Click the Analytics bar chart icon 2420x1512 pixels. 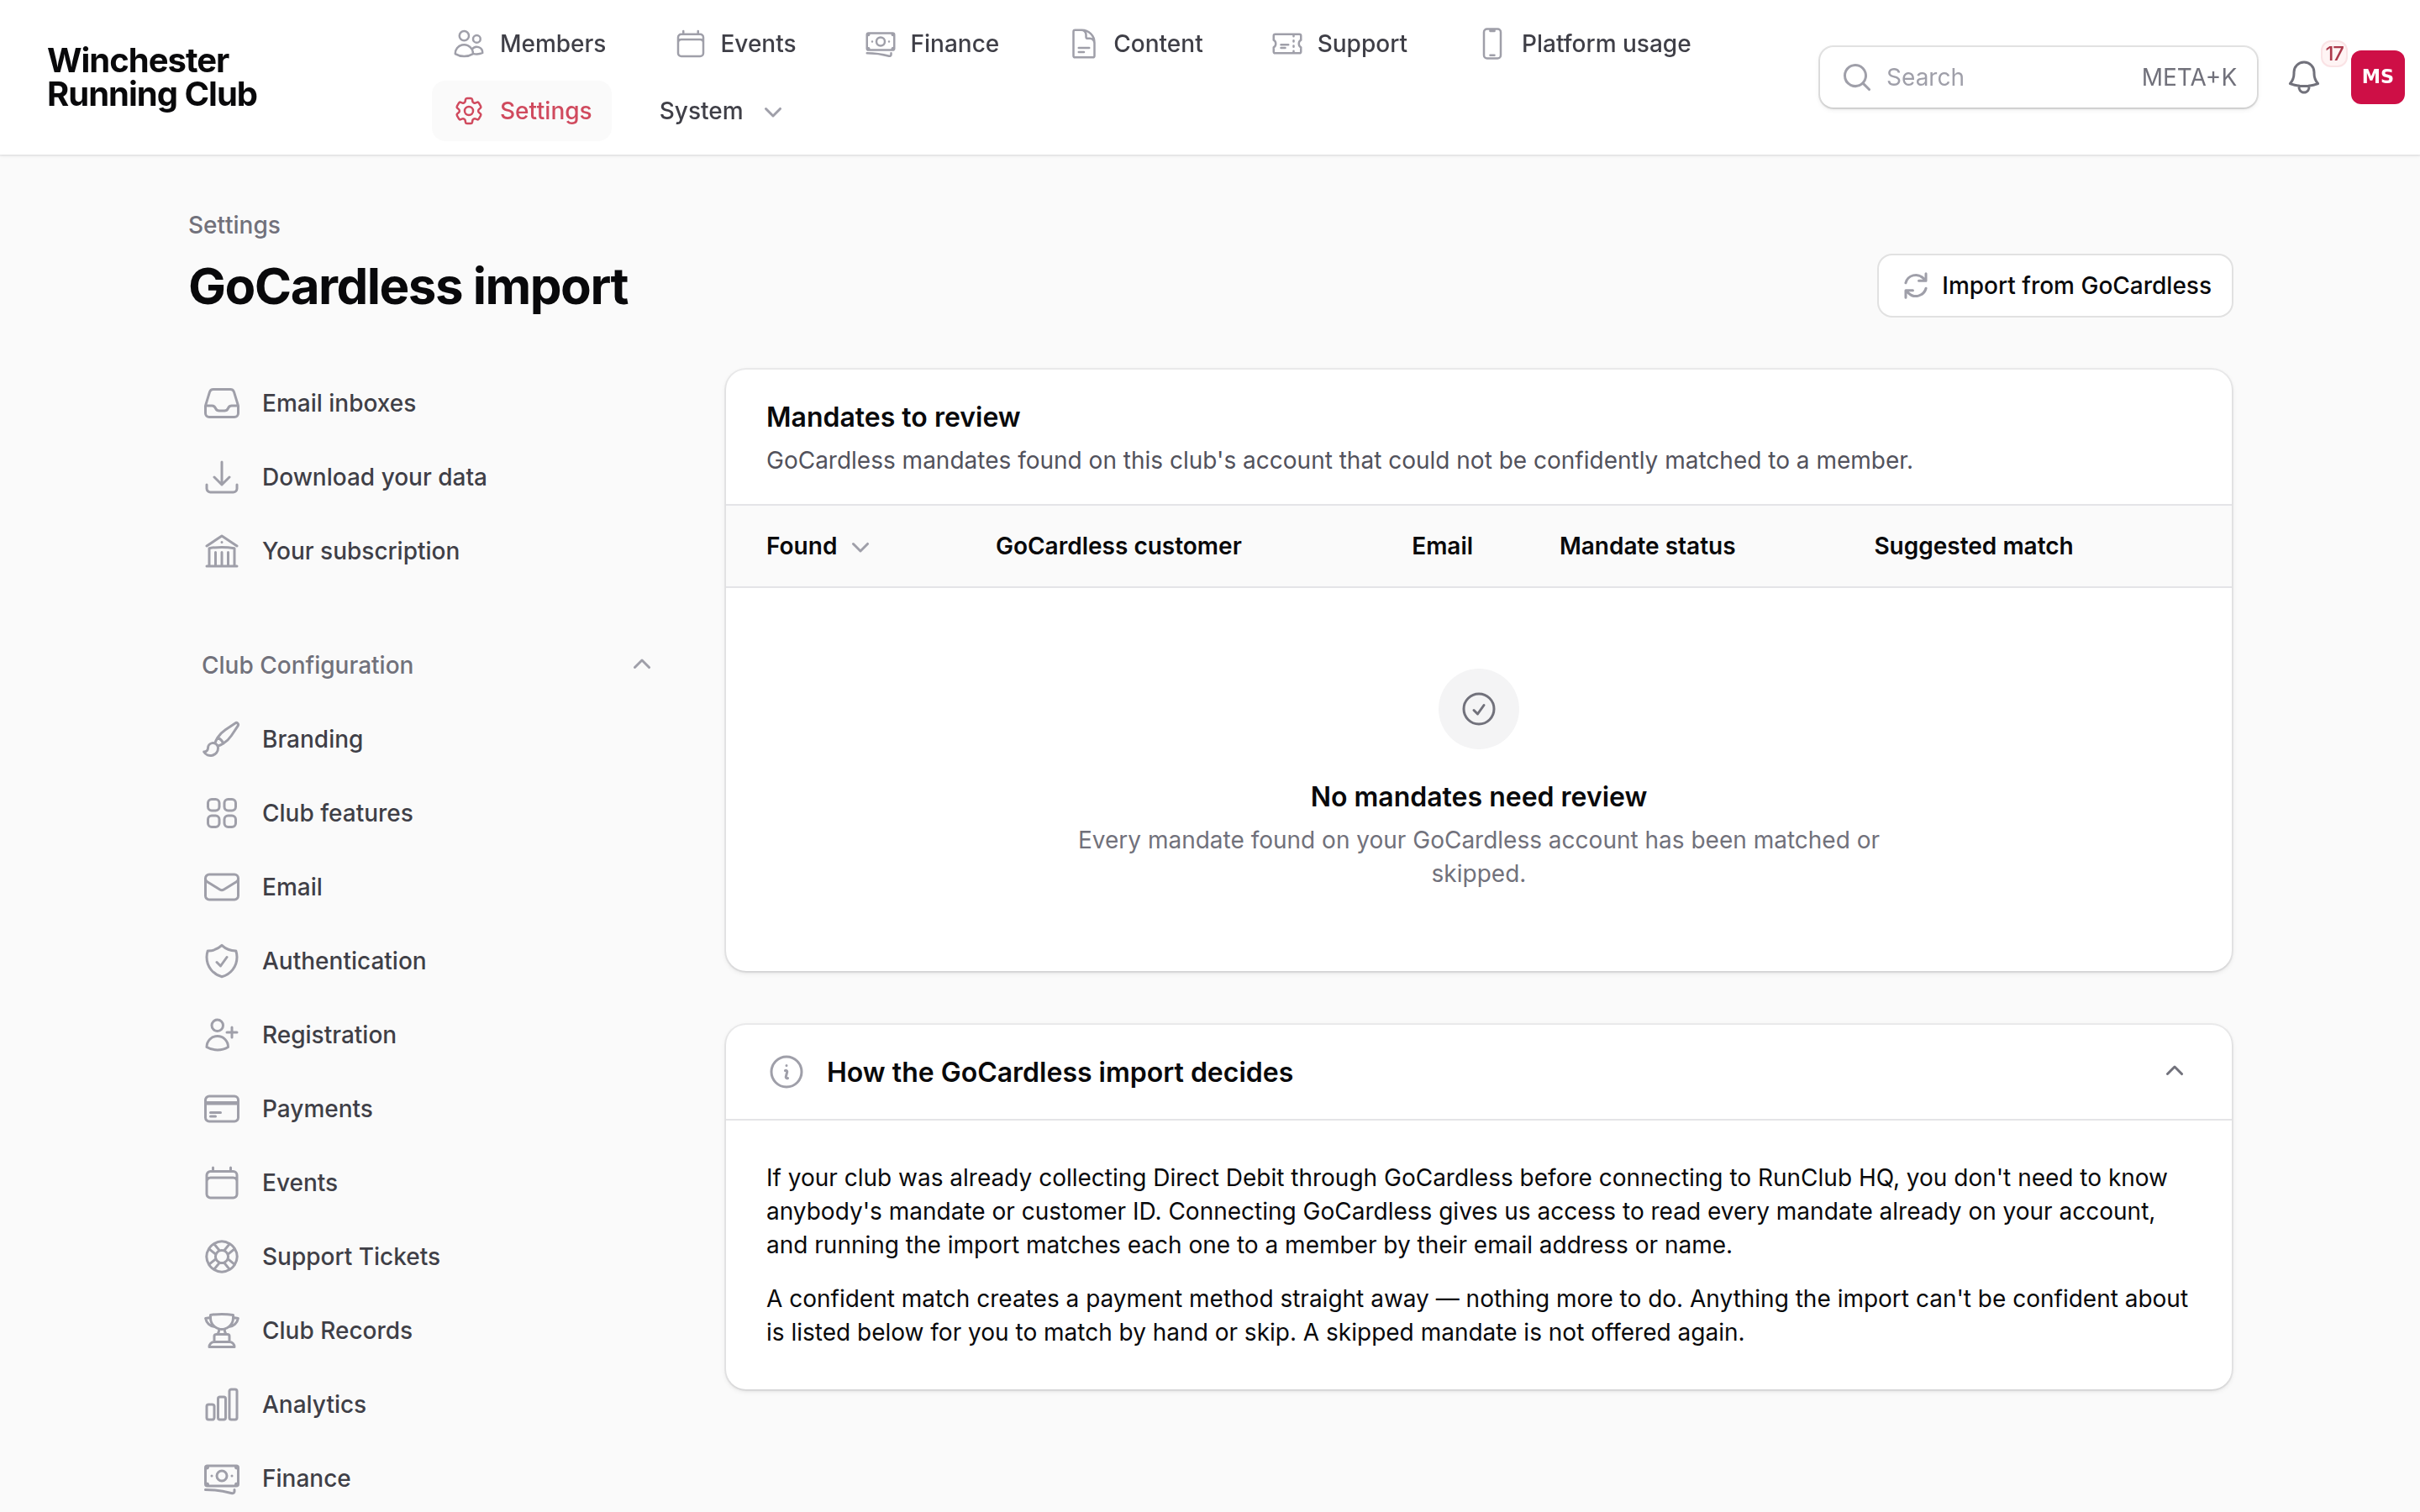click(x=222, y=1405)
